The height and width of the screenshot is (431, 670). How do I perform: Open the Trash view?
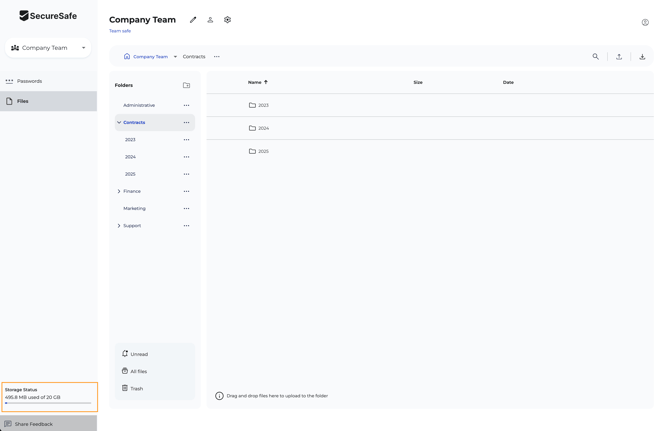[x=136, y=389]
